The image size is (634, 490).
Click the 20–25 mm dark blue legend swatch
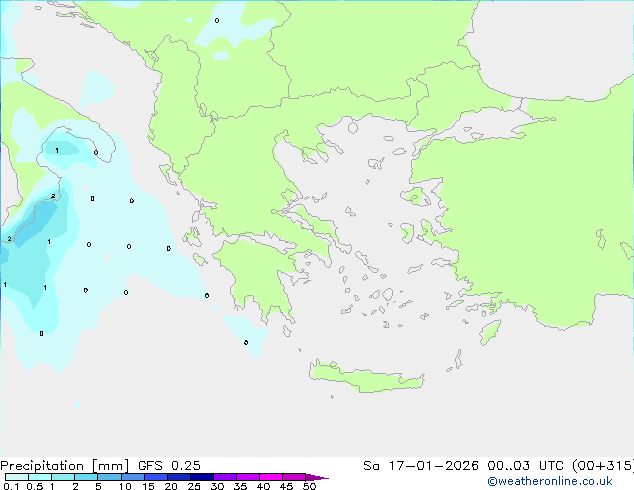178,477
